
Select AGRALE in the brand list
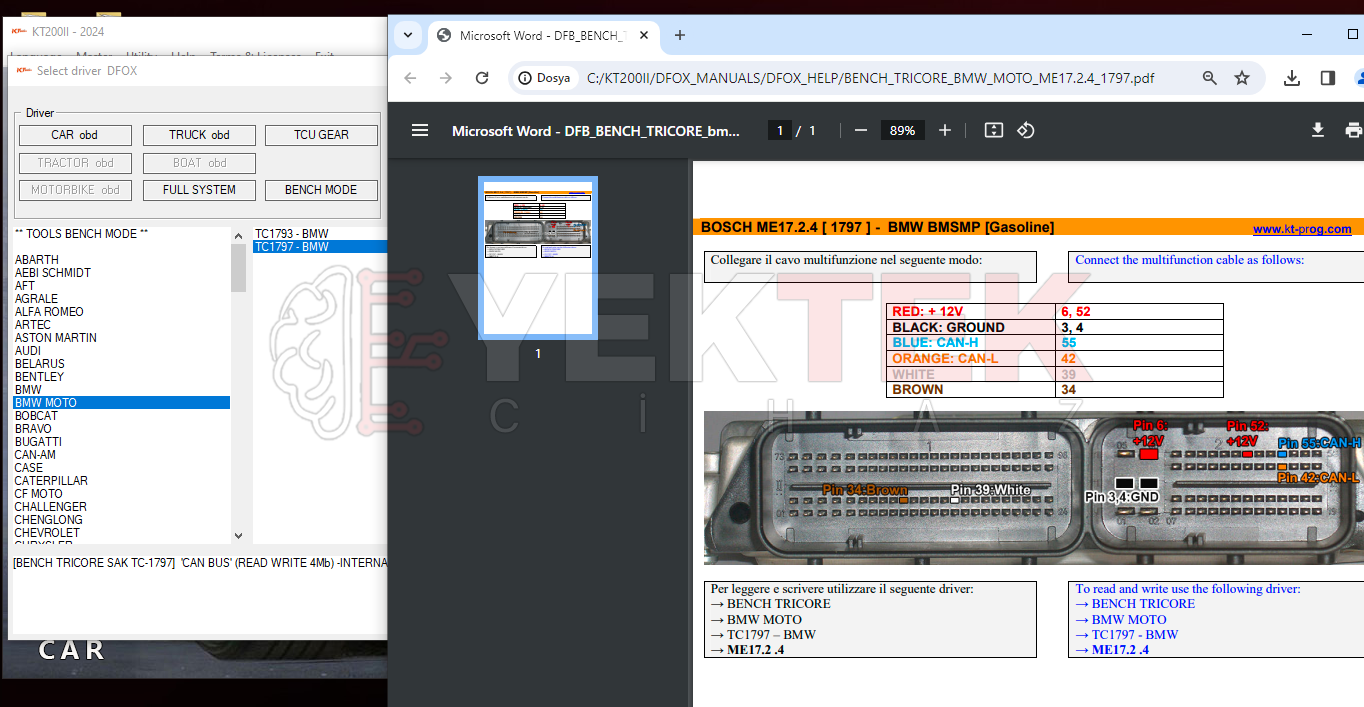(121, 299)
